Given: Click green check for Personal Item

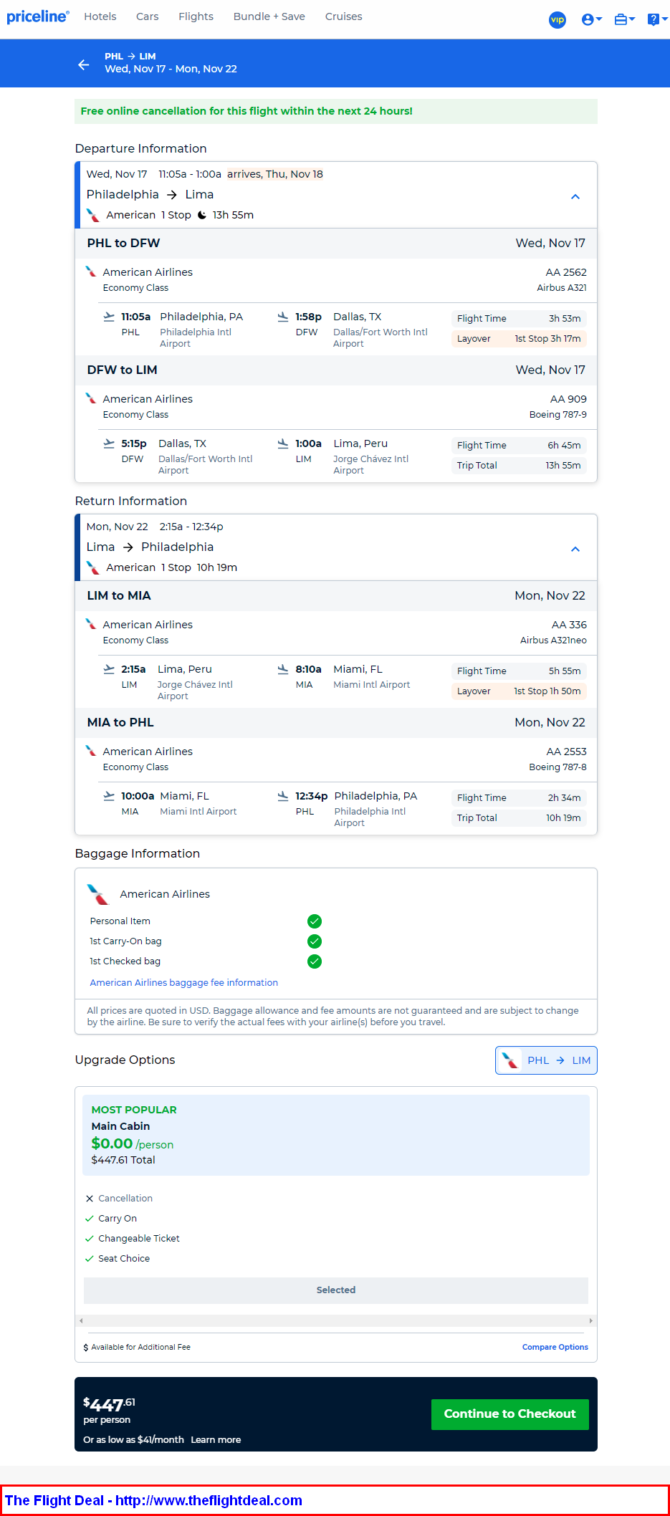Looking at the screenshot, I should coord(314,921).
